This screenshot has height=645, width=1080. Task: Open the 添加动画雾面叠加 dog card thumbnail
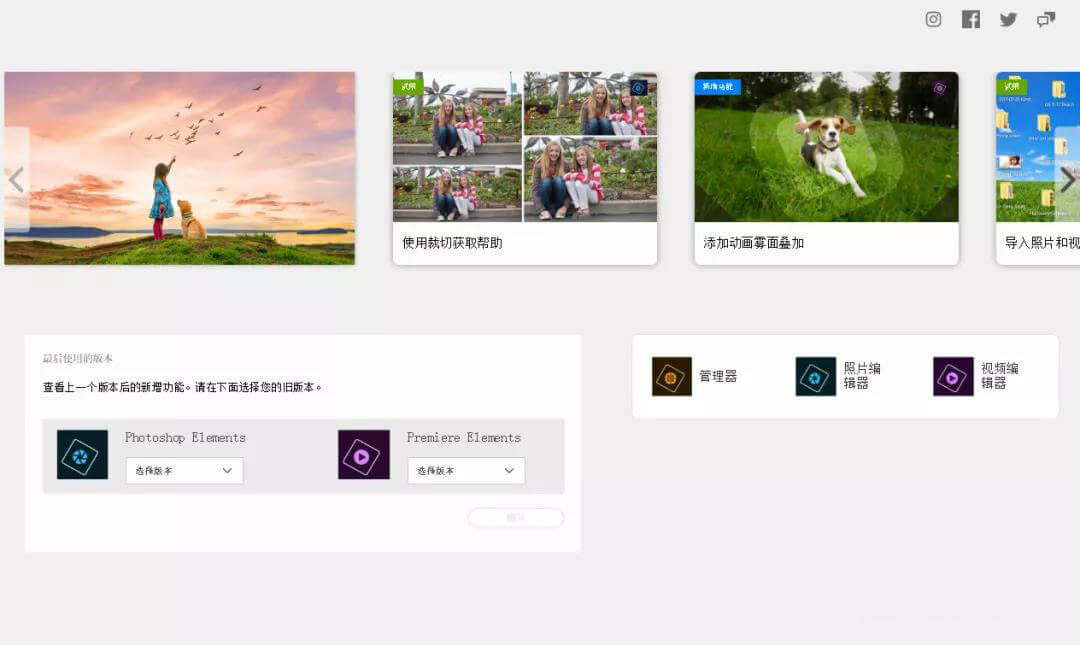pyautogui.click(x=827, y=147)
